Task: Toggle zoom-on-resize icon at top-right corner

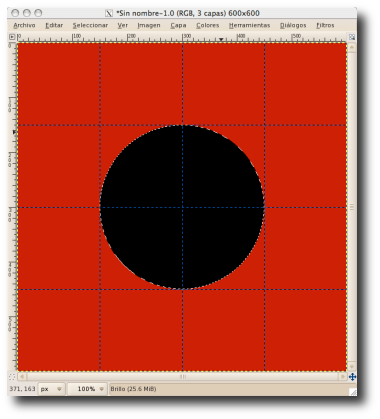Action: (x=352, y=37)
